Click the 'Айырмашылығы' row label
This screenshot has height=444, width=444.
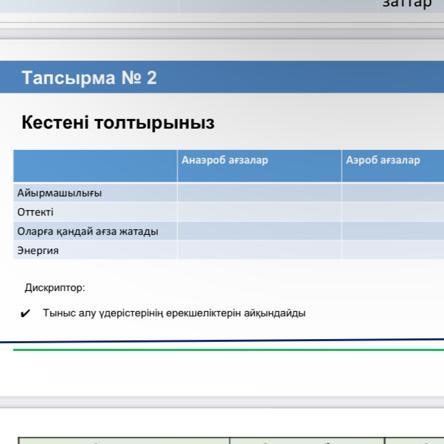pyautogui.click(x=59, y=193)
